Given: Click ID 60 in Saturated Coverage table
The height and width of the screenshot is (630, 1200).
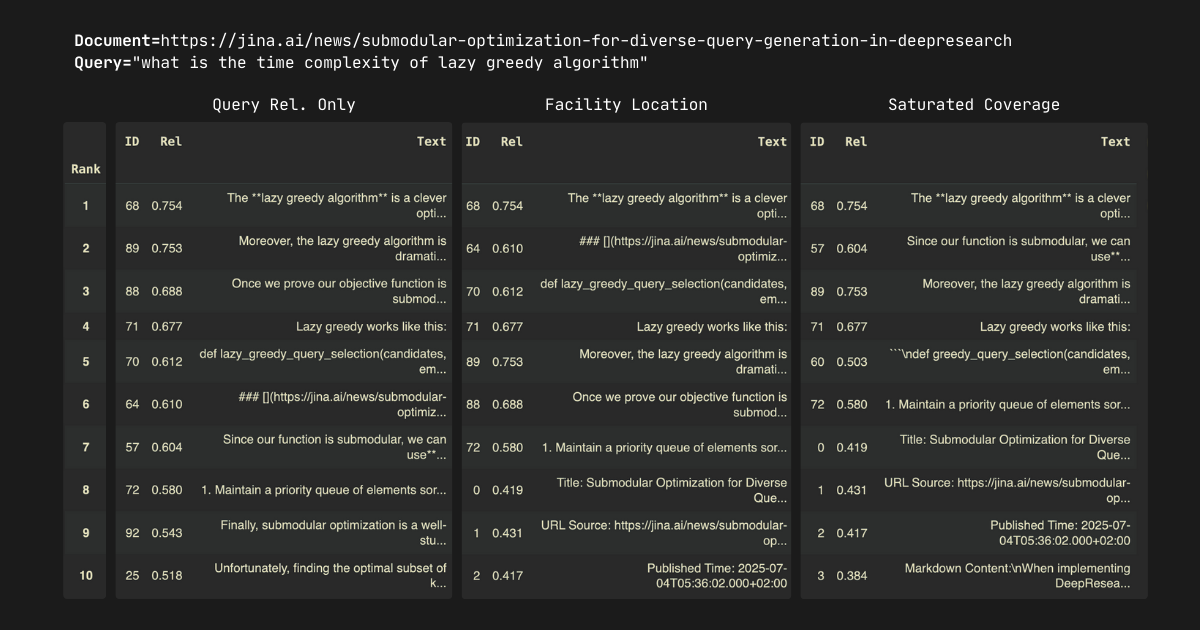Looking at the screenshot, I should (817, 362).
